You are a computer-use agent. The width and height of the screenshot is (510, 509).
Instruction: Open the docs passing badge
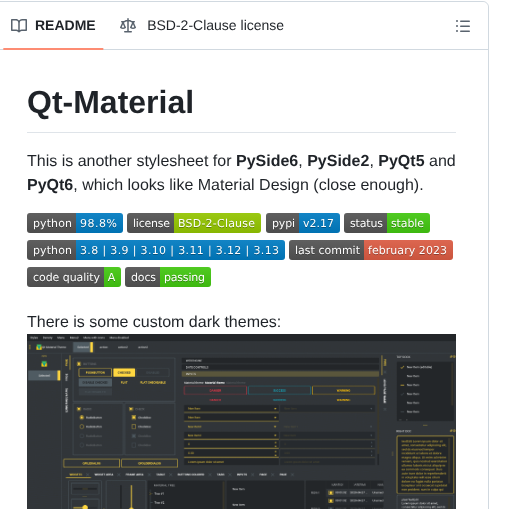pyautogui.click(x=168, y=277)
